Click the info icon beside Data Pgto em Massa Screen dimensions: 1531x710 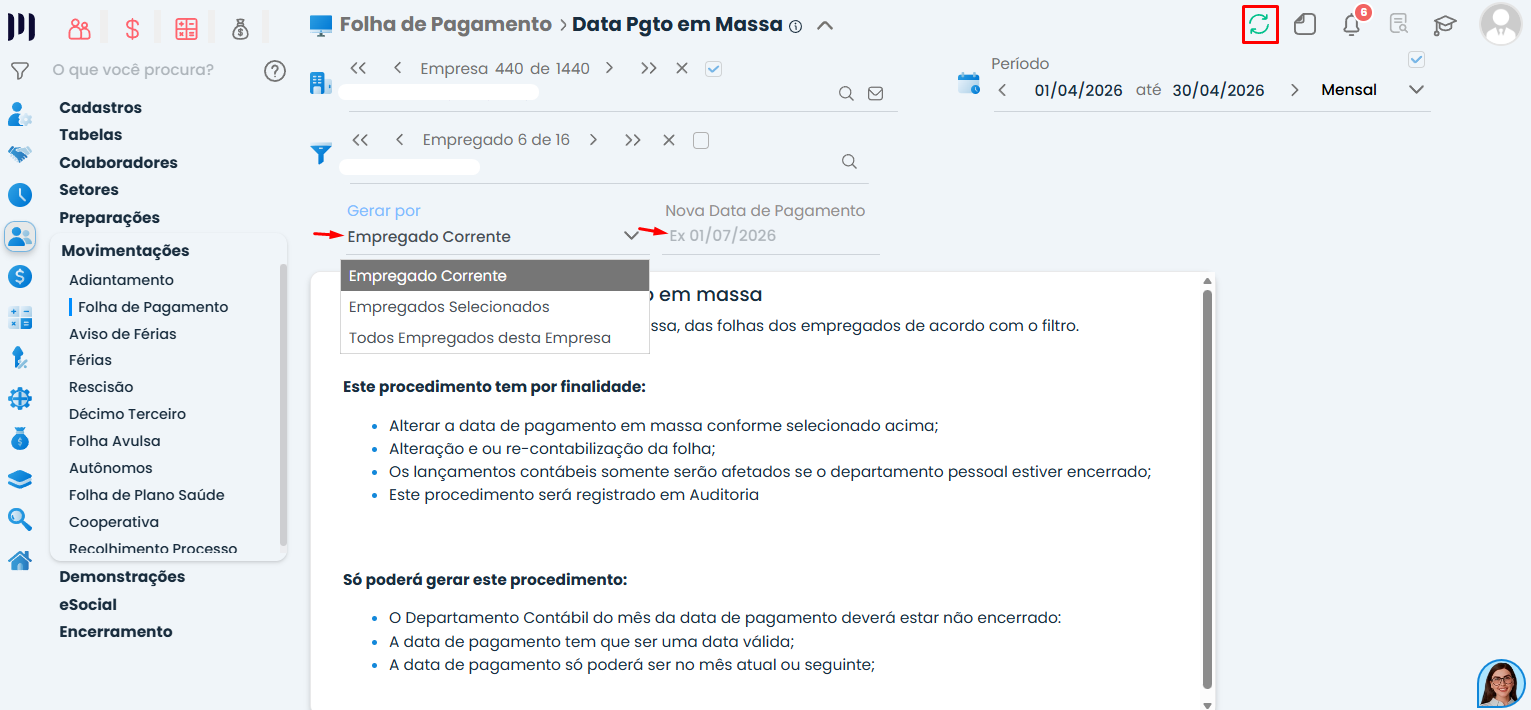[795, 27]
